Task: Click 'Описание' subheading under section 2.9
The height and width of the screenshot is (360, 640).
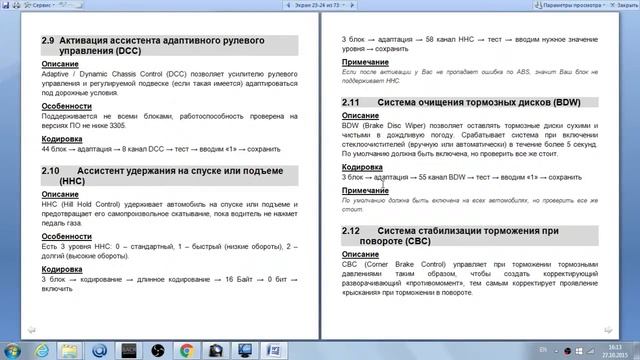Action: tap(60, 64)
